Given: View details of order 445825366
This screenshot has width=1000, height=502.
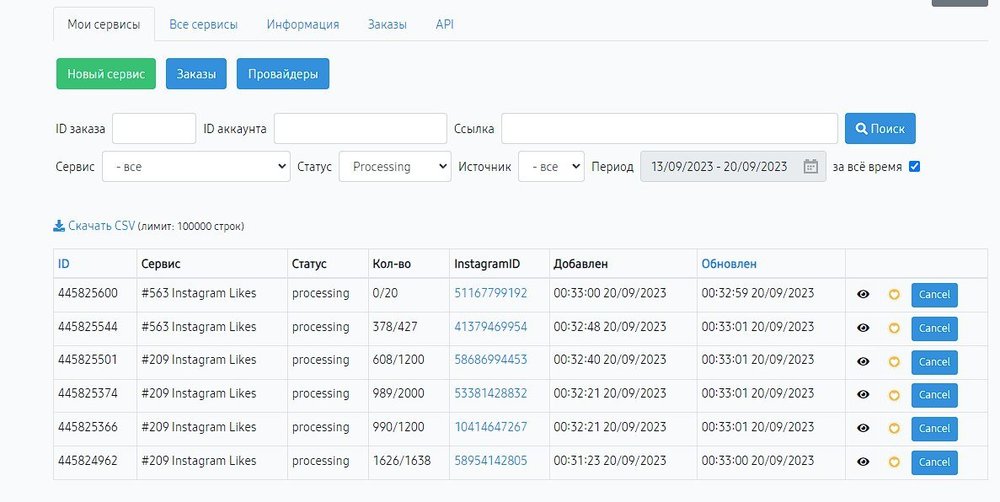Looking at the screenshot, I should click(863, 429).
